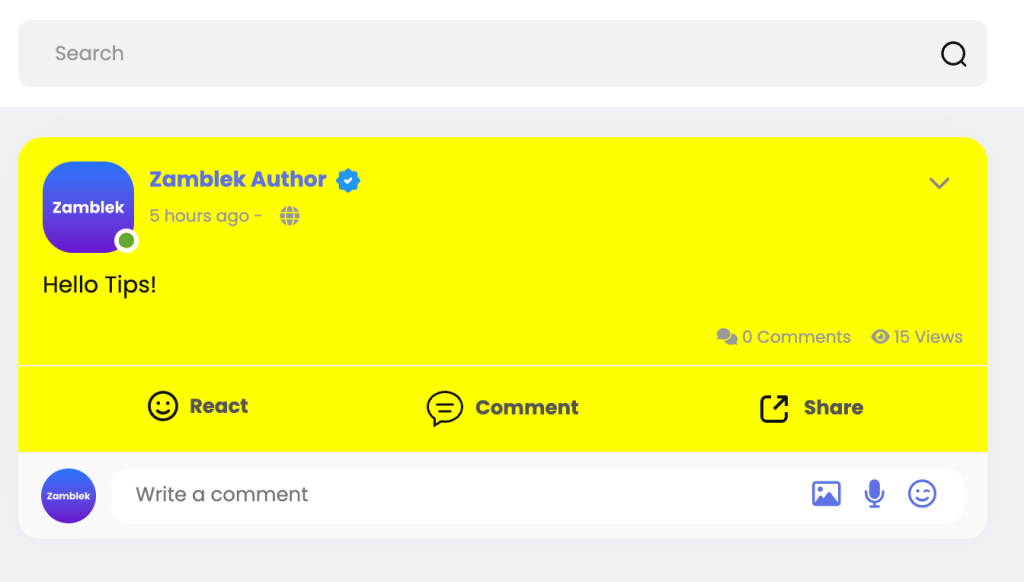Click the search magnifier icon
The image size is (1024, 582).
[953, 54]
